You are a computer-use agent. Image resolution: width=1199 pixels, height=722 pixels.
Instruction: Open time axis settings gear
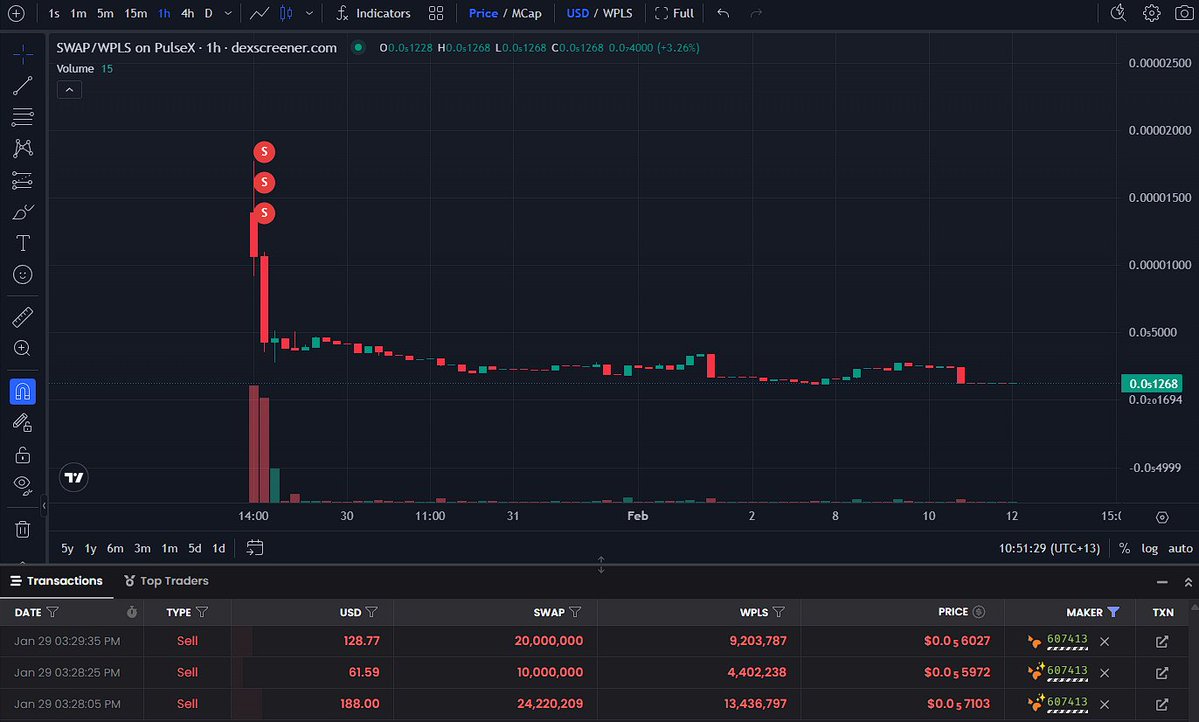point(1162,517)
